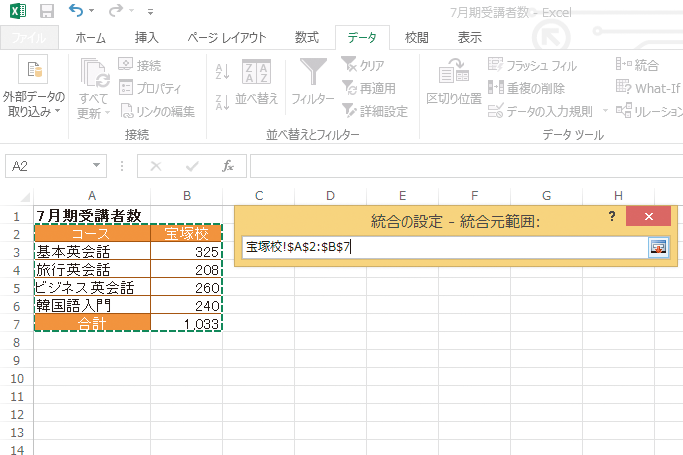Open the 数式 ribbon tab
The height and width of the screenshot is (455, 683).
[307, 38]
